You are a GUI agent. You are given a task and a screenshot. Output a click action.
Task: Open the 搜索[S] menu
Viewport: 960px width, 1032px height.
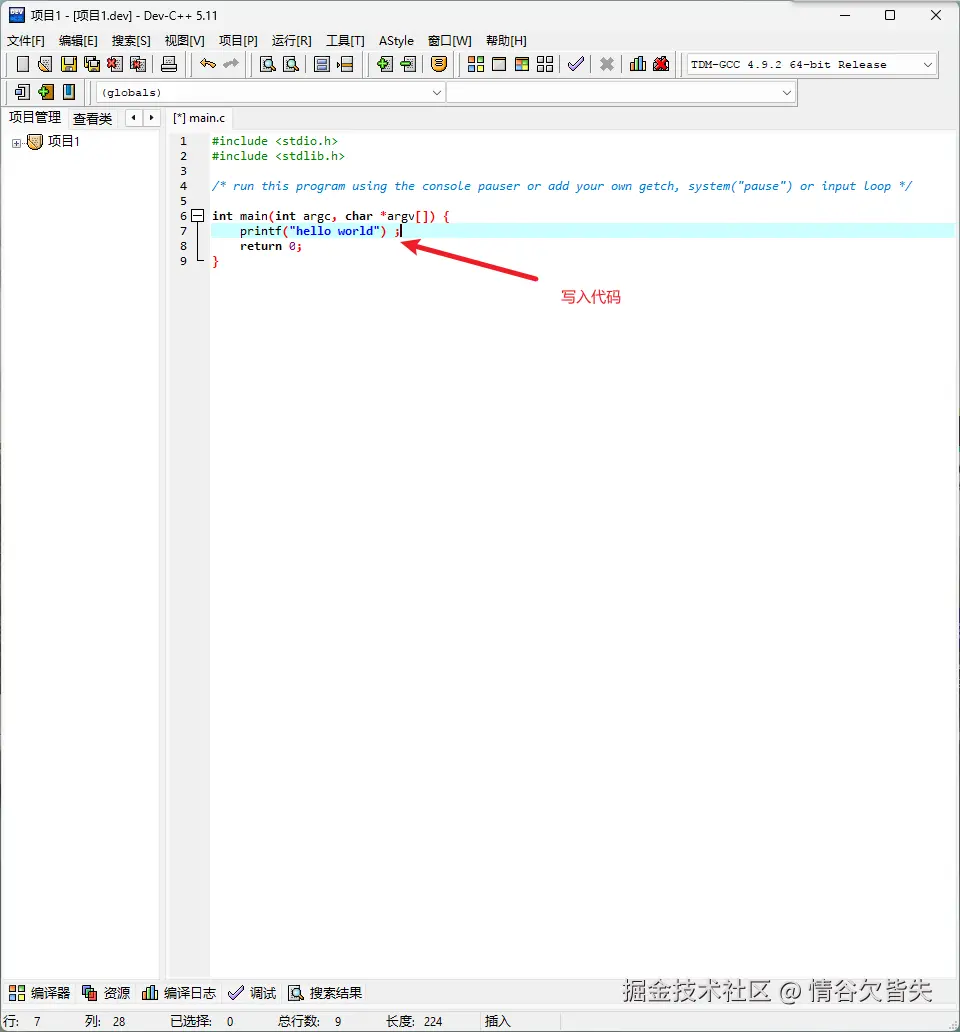[131, 41]
